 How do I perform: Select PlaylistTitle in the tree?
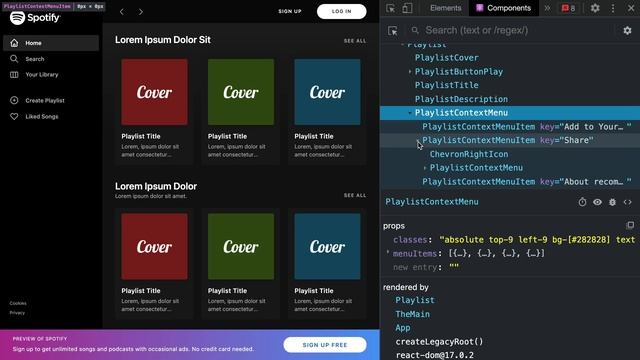(x=447, y=85)
